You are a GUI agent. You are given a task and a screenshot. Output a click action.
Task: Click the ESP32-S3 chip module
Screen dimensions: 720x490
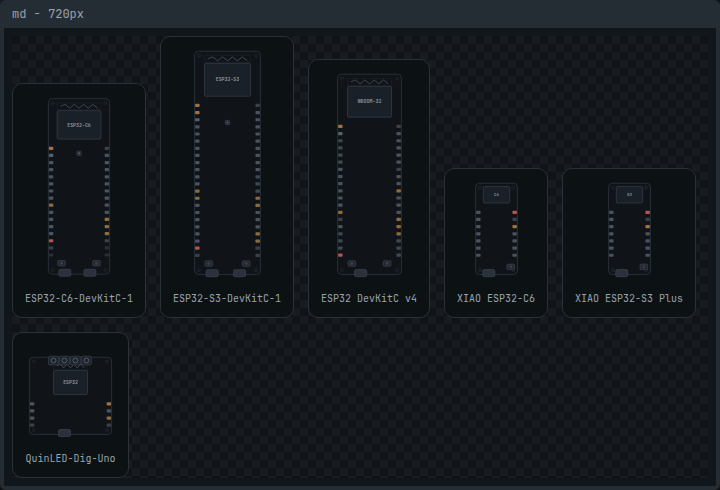(x=227, y=79)
